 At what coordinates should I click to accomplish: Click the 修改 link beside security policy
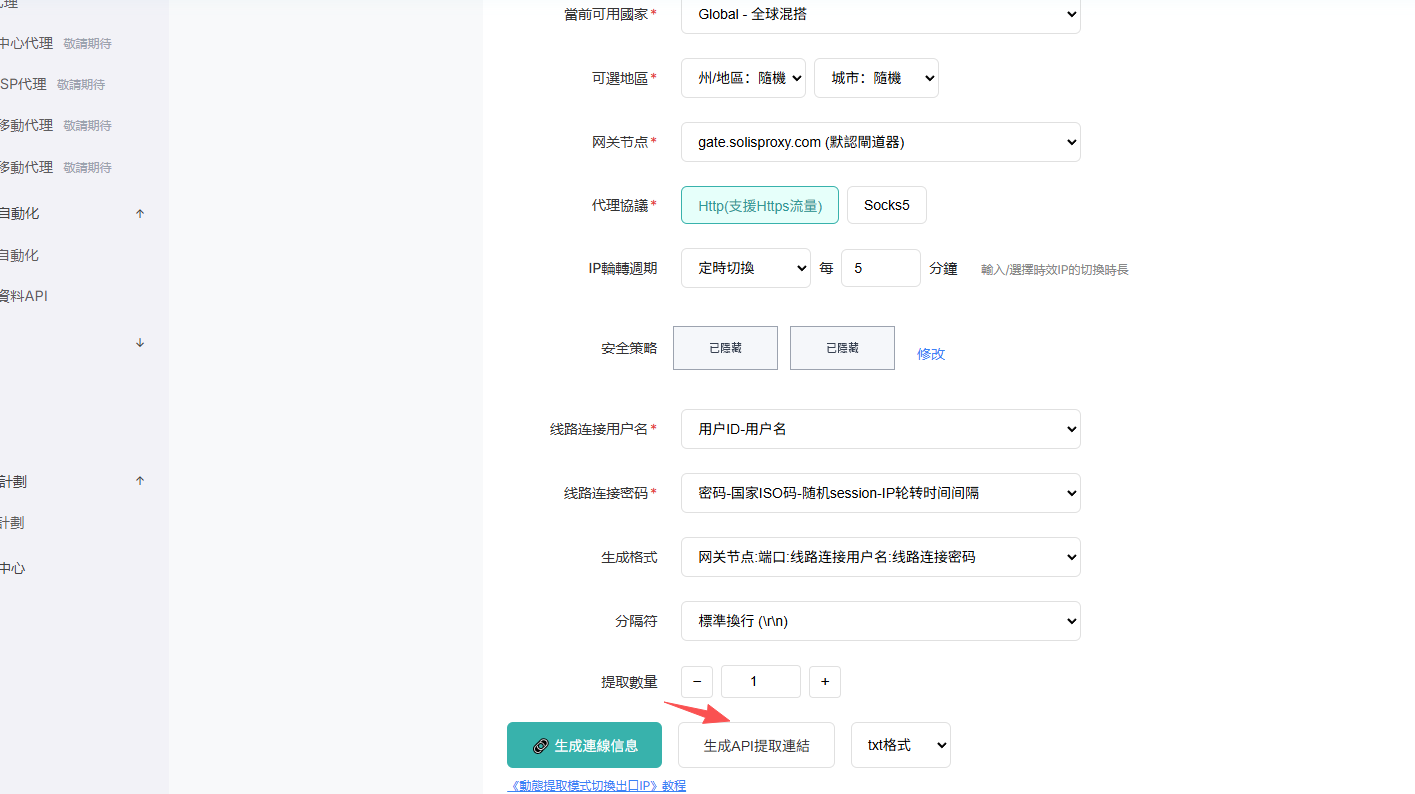pos(931,354)
